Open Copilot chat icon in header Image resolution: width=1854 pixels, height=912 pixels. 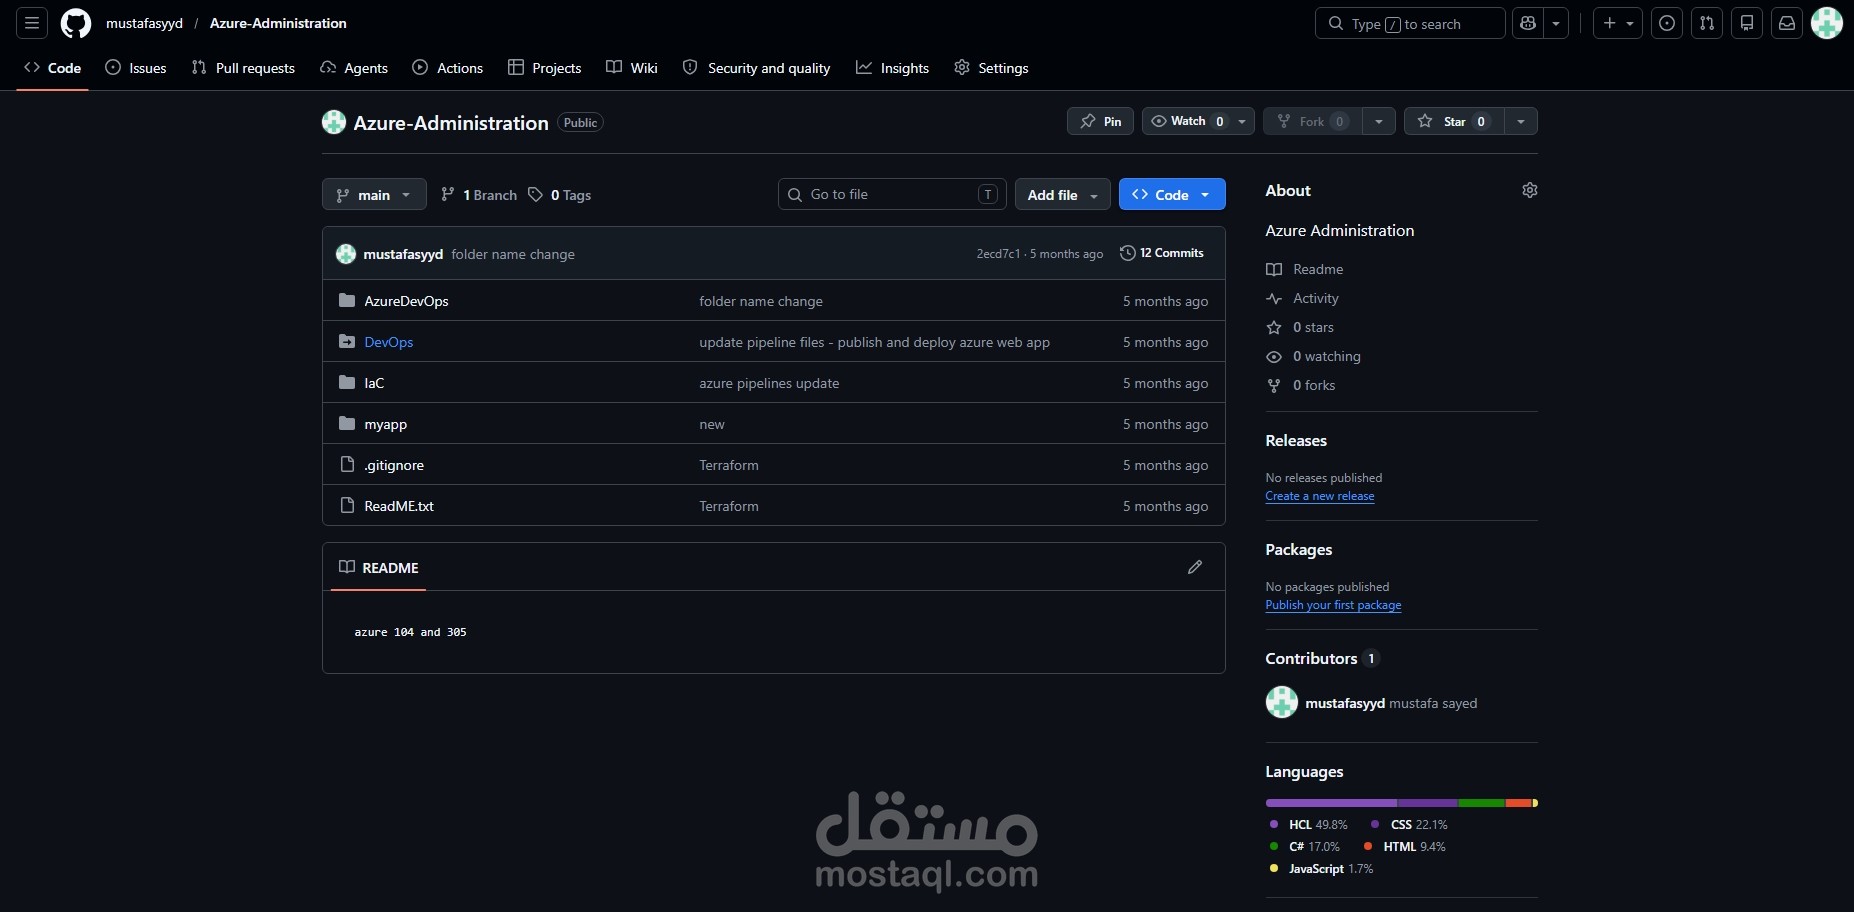1528,23
